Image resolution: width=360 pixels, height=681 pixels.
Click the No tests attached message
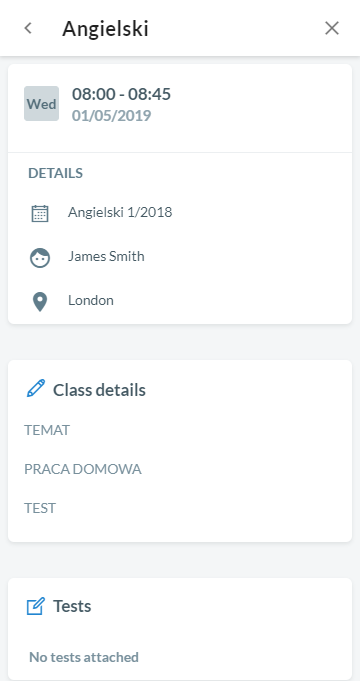tap(84, 657)
